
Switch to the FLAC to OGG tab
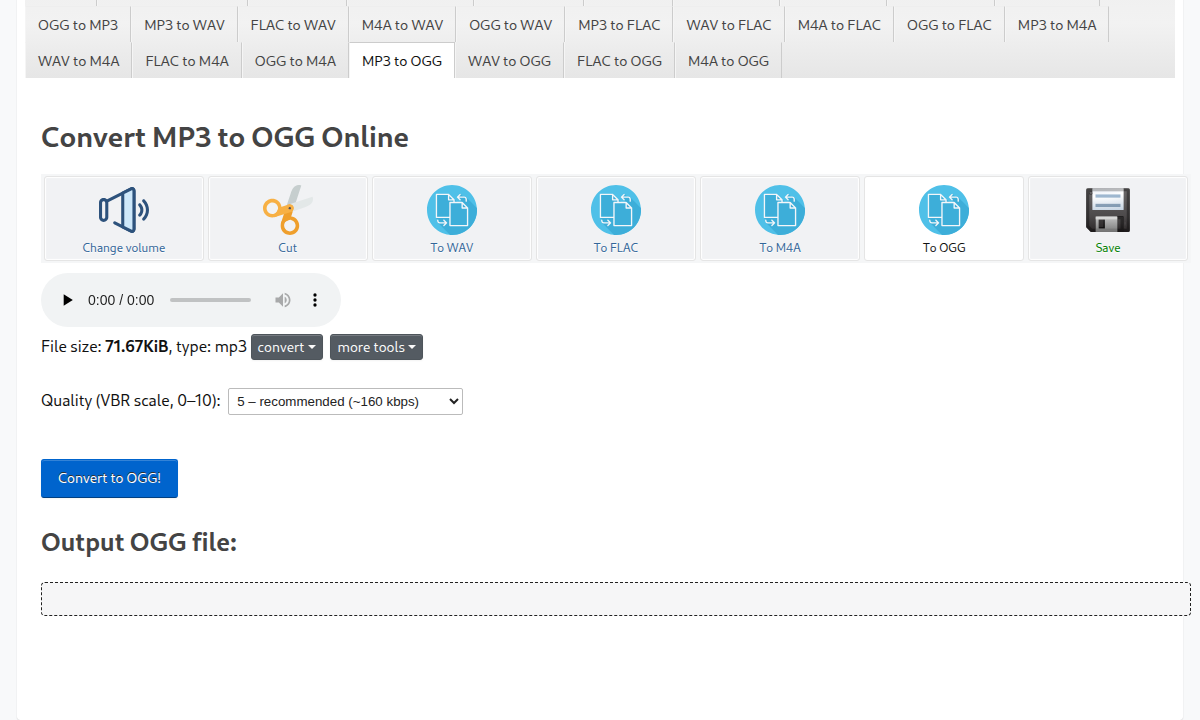point(619,60)
